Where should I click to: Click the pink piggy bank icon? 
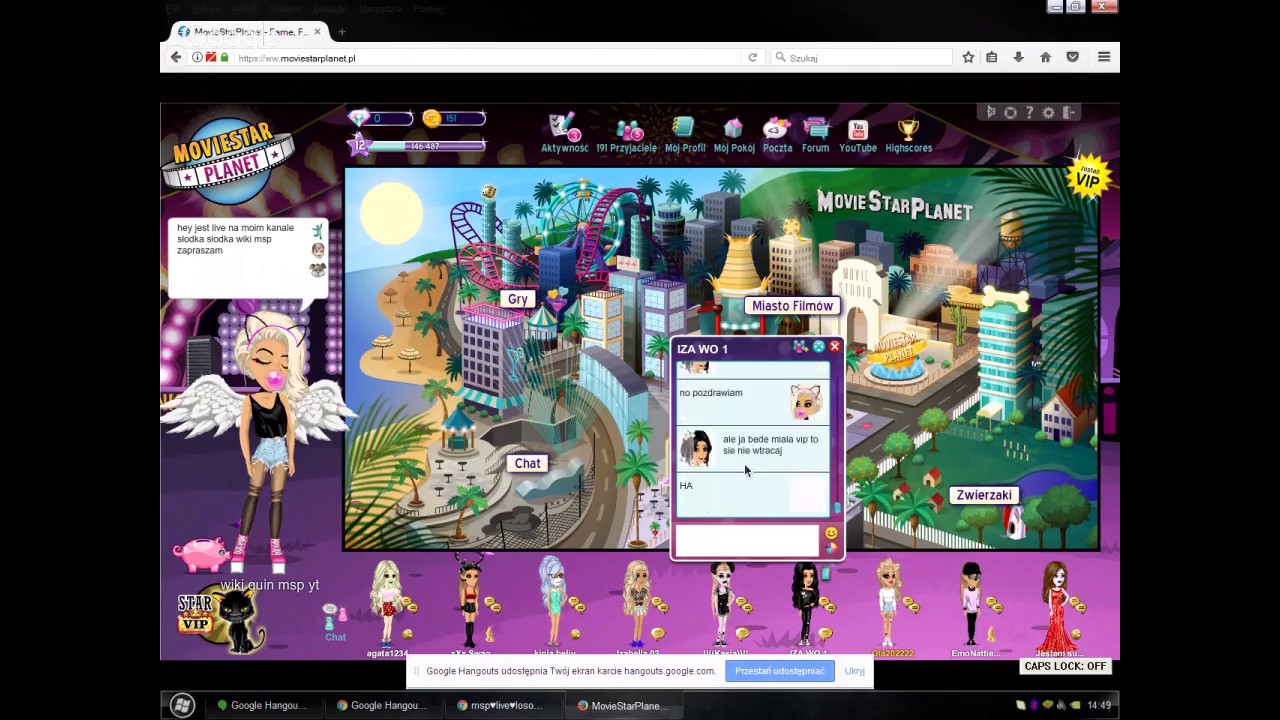coord(201,554)
